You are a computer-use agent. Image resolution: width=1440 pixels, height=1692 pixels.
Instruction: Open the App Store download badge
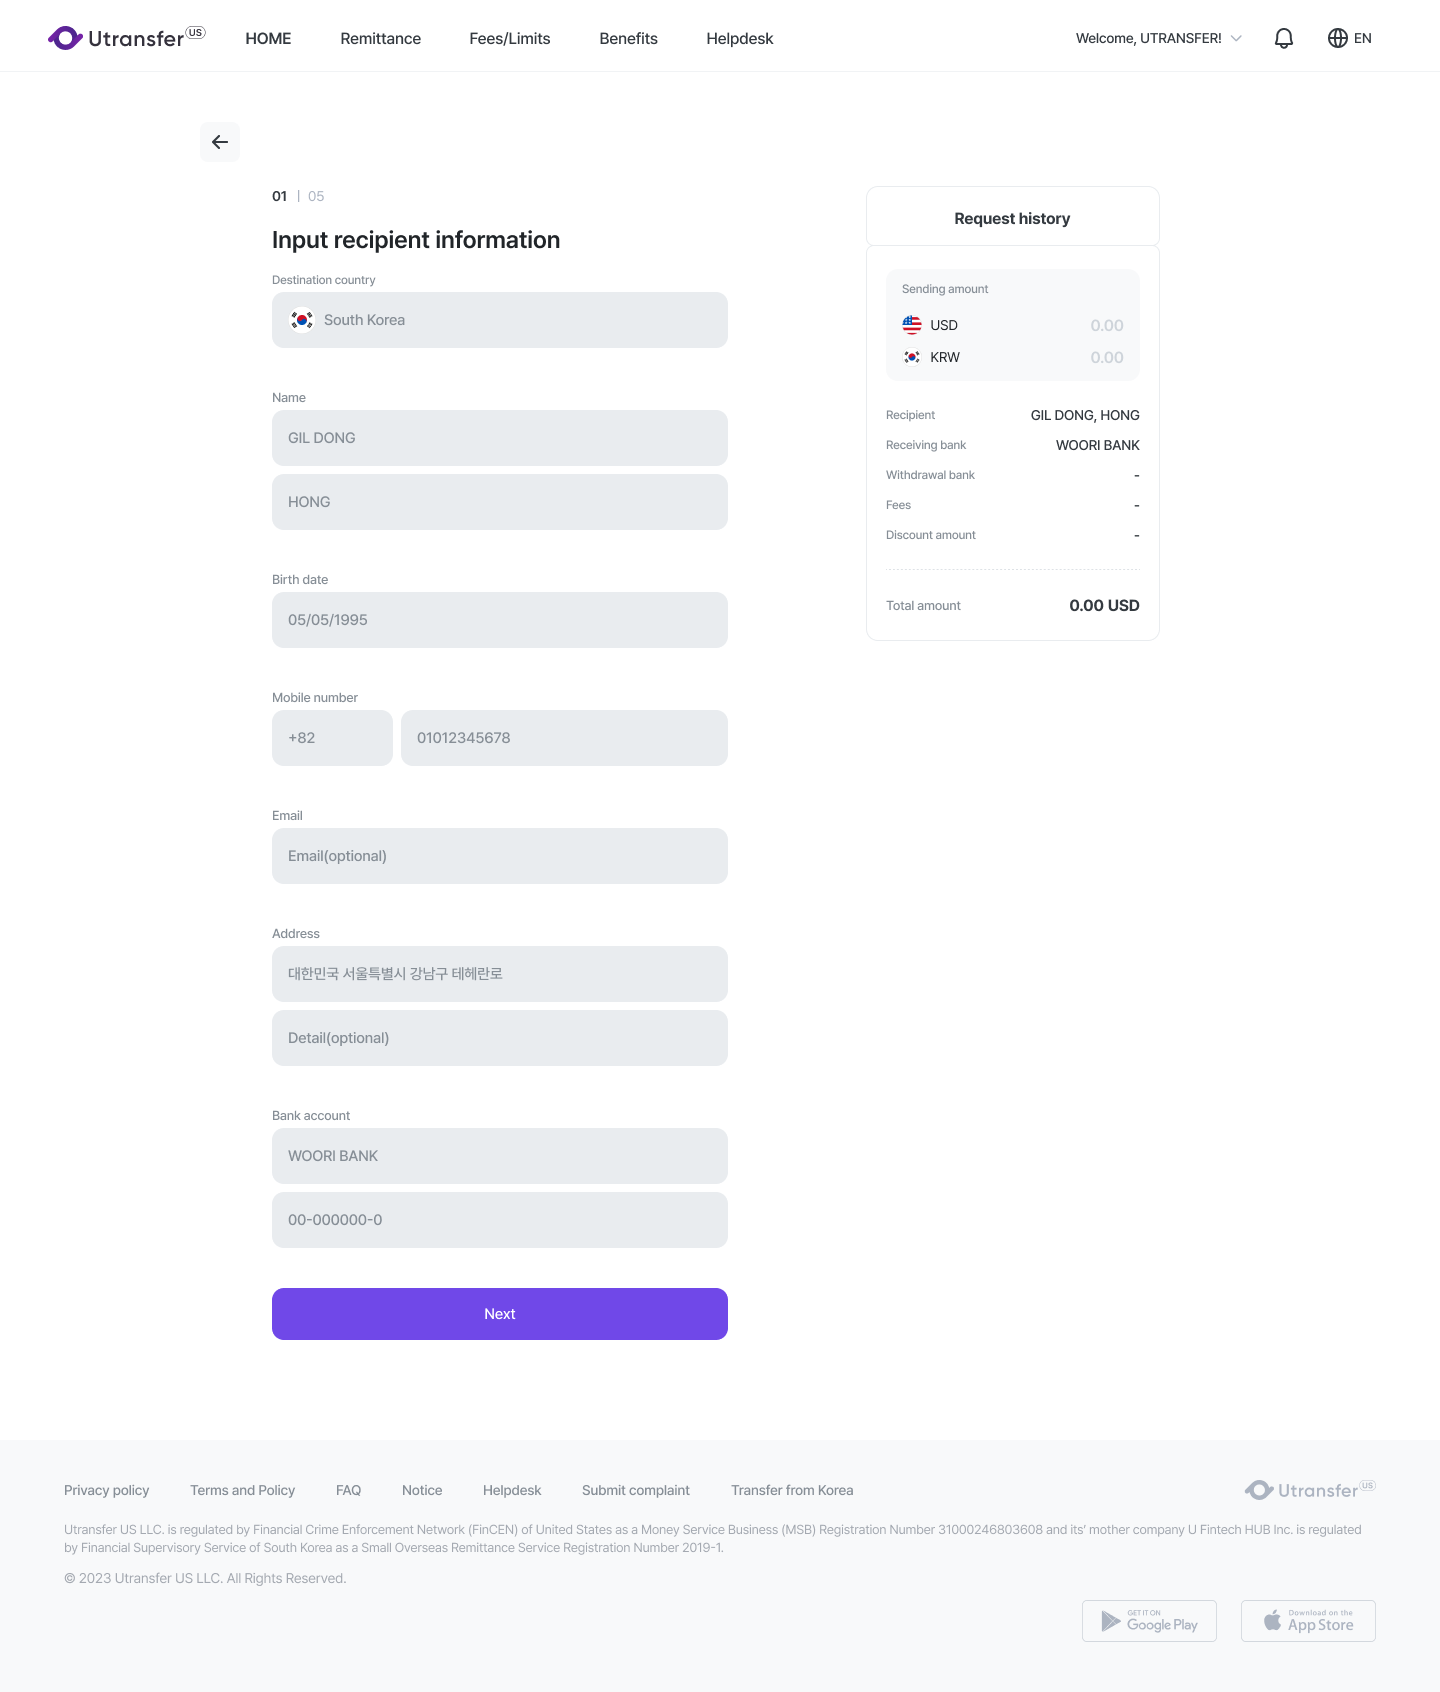(1308, 1621)
